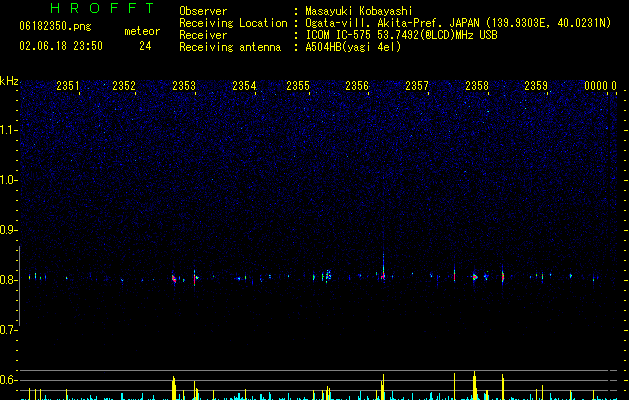629x400 pixels.
Task: Click the Receiver label
Action: tap(203, 35)
